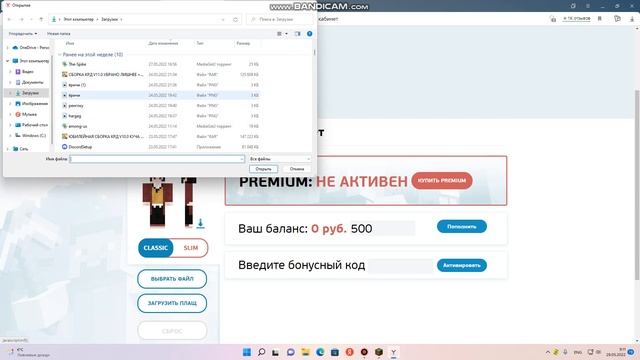Viewport: 640px width, 360px height.
Task: Select The Spike file in list
Action: click(x=160, y=64)
